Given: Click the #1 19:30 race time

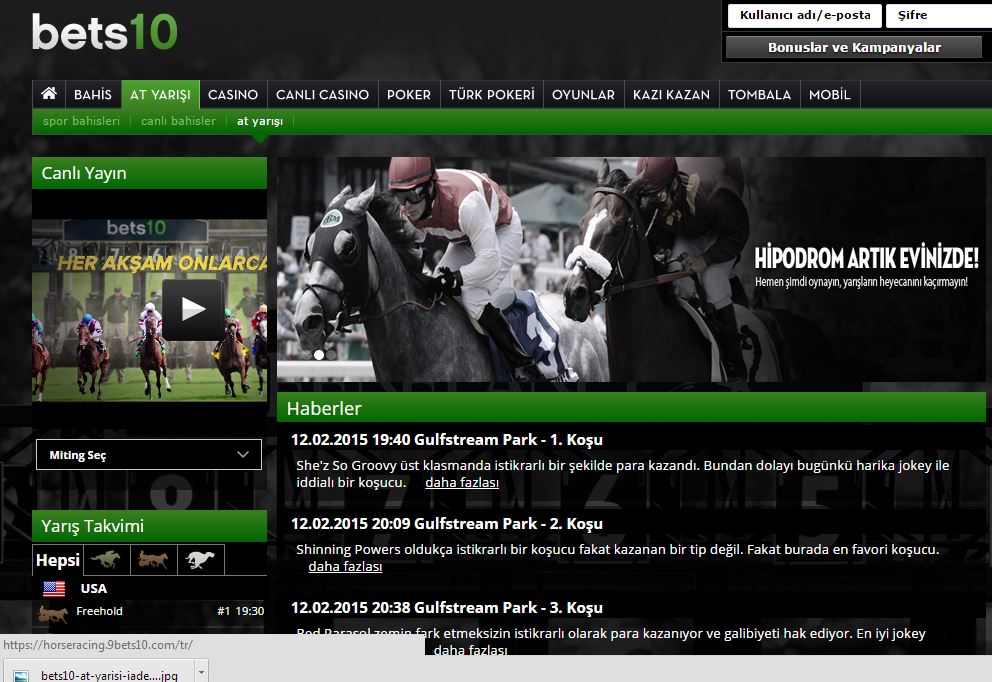Looking at the screenshot, I should pyautogui.click(x=240, y=611).
